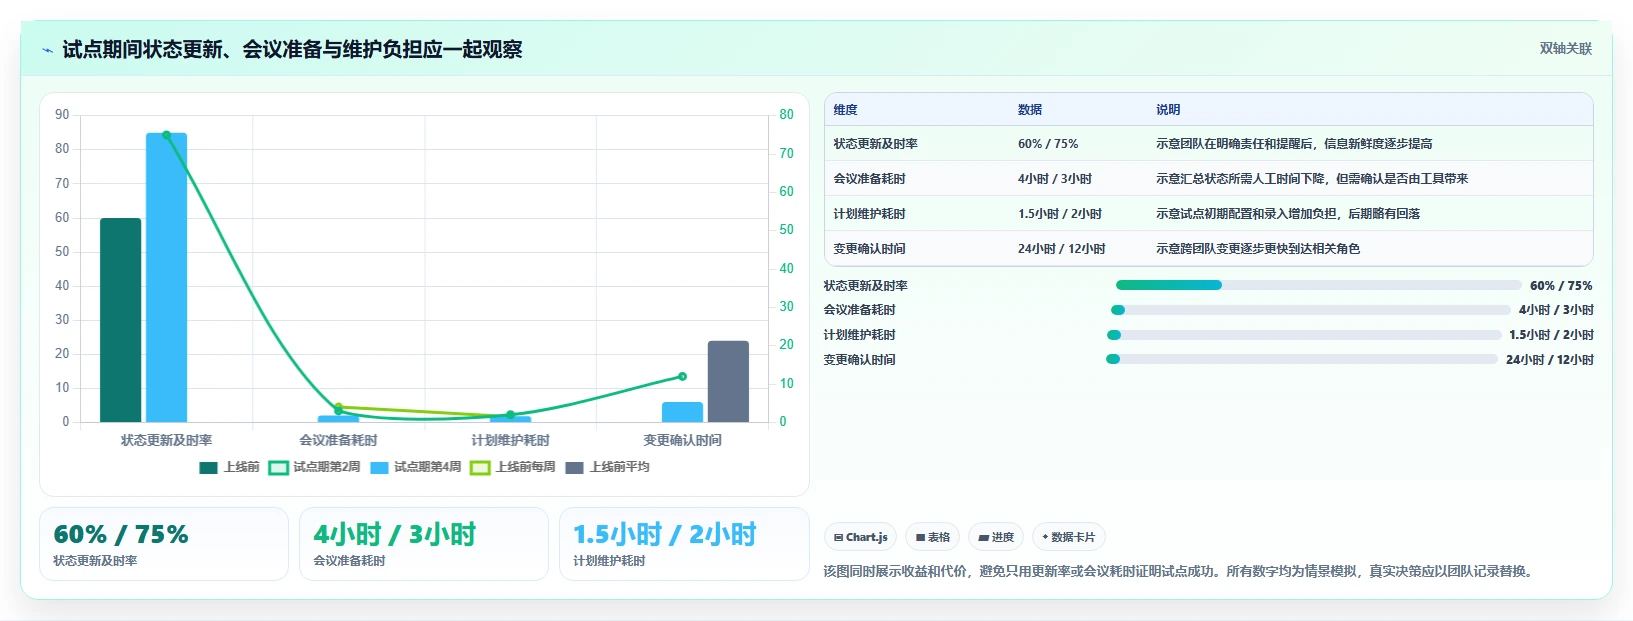Click the icon inside the Chart.js chip

(x=838, y=538)
